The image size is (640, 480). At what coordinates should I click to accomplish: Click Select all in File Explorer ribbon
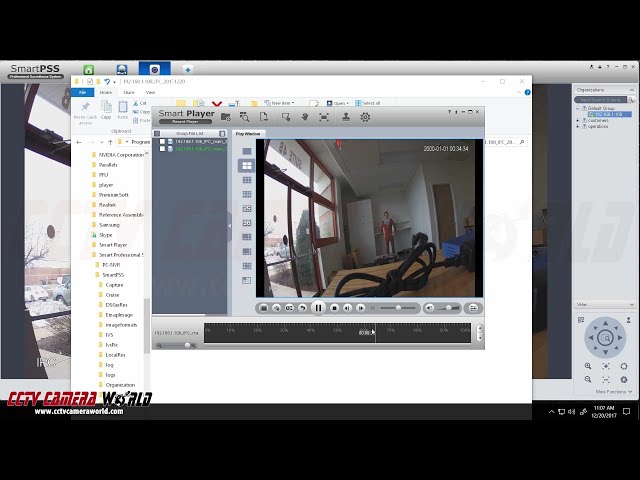tap(367, 103)
